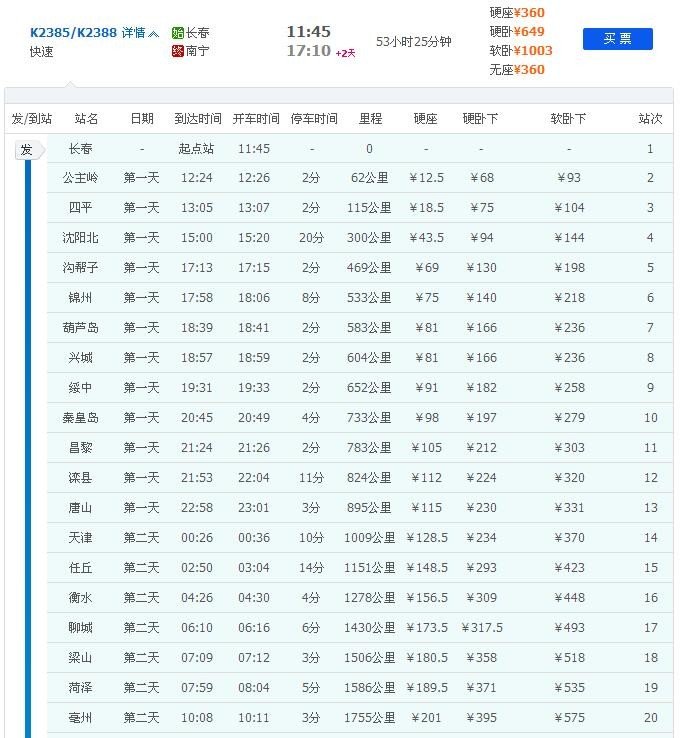Image resolution: width=680 pixels, height=738 pixels.
Task: Select station name 绥中
Action: (80, 388)
